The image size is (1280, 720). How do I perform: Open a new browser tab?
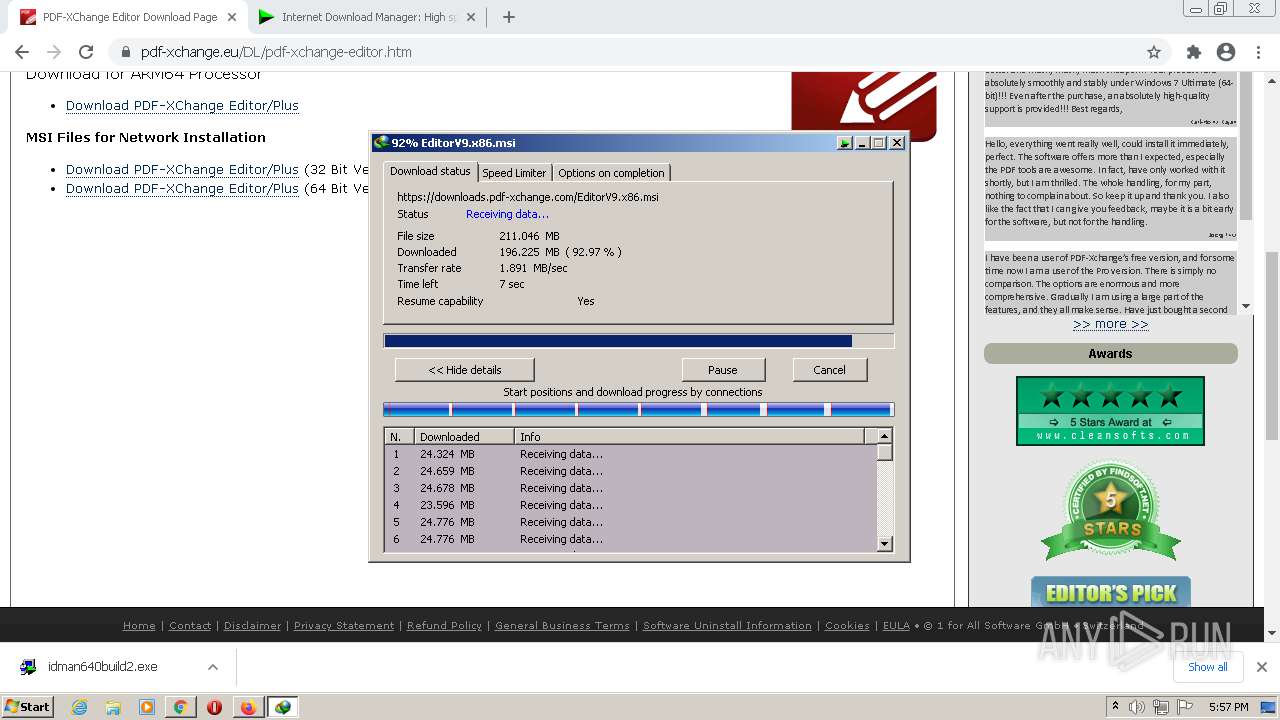(508, 17)
